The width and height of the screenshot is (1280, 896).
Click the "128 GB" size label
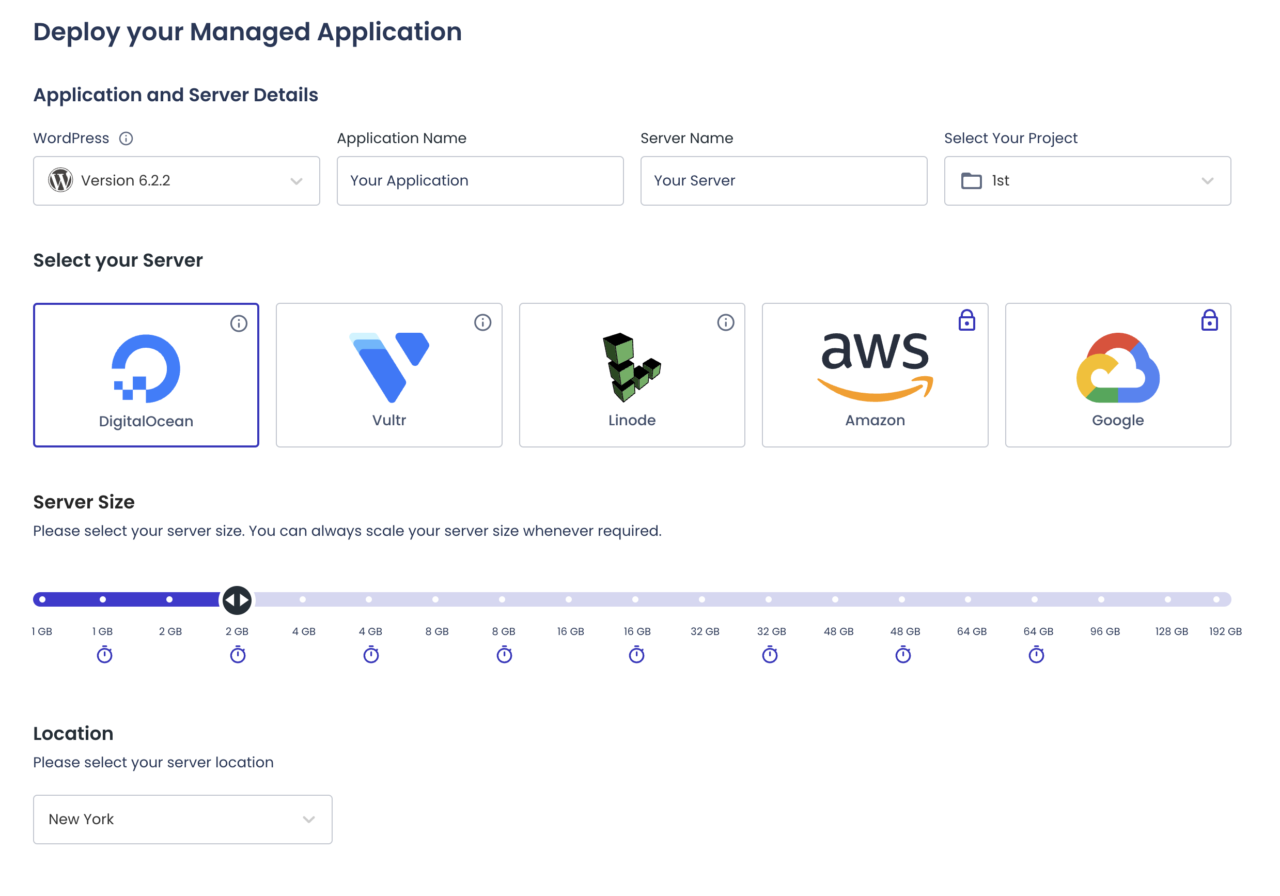click(x=1171, y=632)
